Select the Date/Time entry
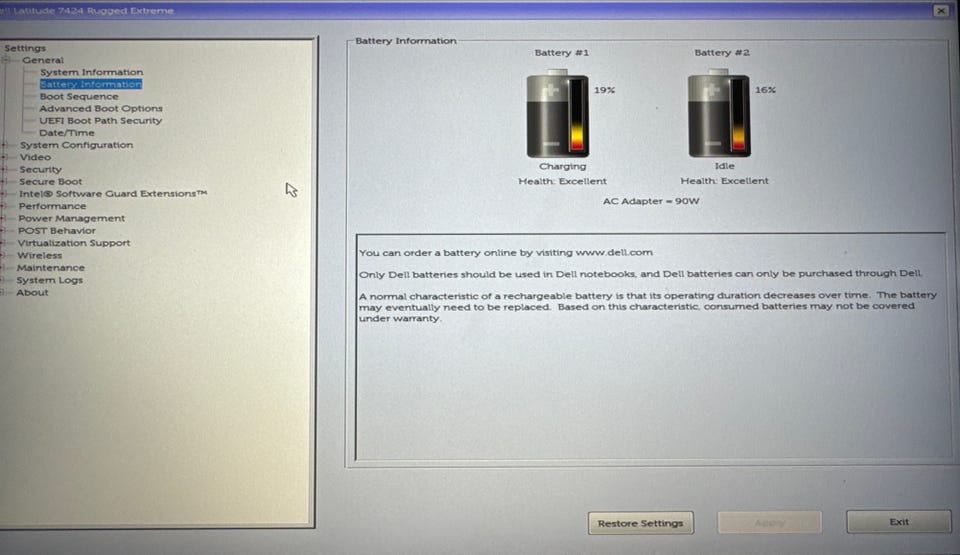Screen dimensions: 960x555 (x=67, y=133)
